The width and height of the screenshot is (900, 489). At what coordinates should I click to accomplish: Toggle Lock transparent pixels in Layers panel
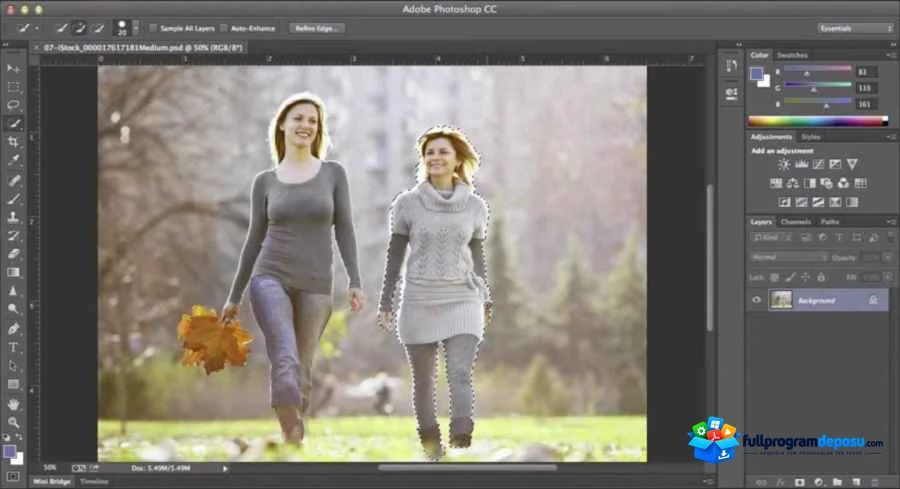tap(774, 277)
